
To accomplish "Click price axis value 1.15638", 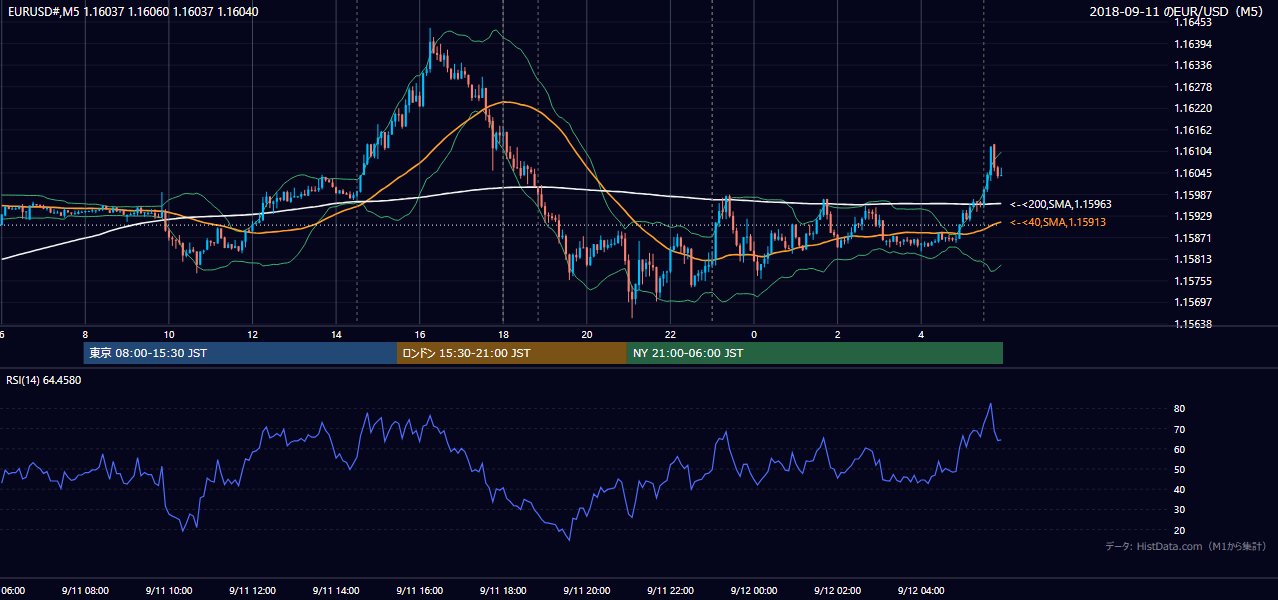I will click(x=1192, y=324).
